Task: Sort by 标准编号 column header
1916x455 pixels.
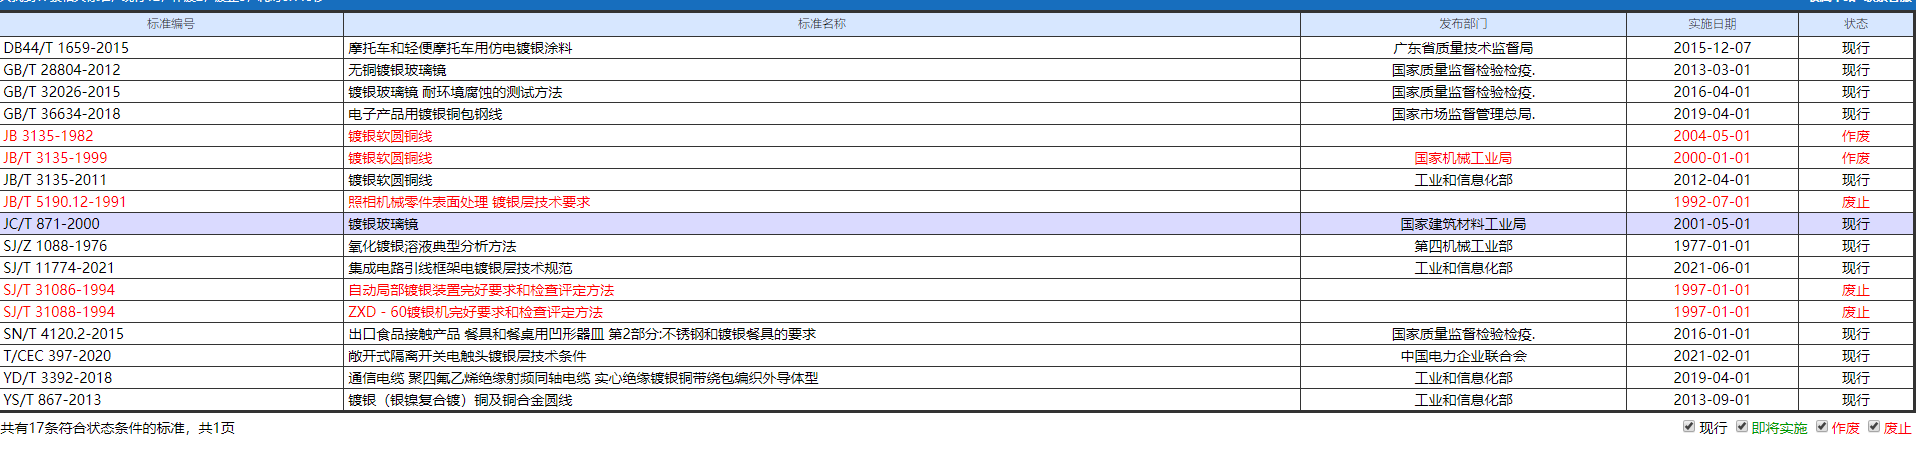Action: (x=171, y=24)
